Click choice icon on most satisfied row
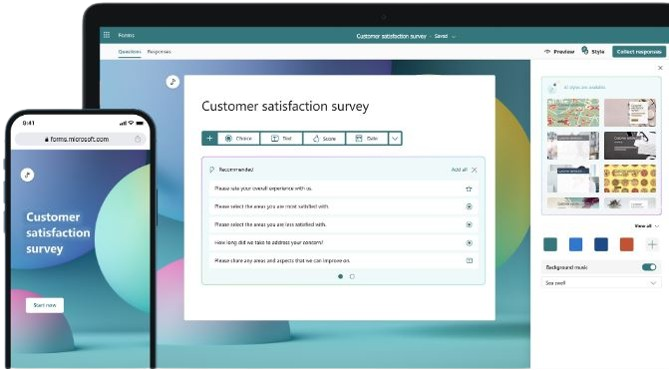The width and height of the screenshot is (669, 373). tap(469, 207)
